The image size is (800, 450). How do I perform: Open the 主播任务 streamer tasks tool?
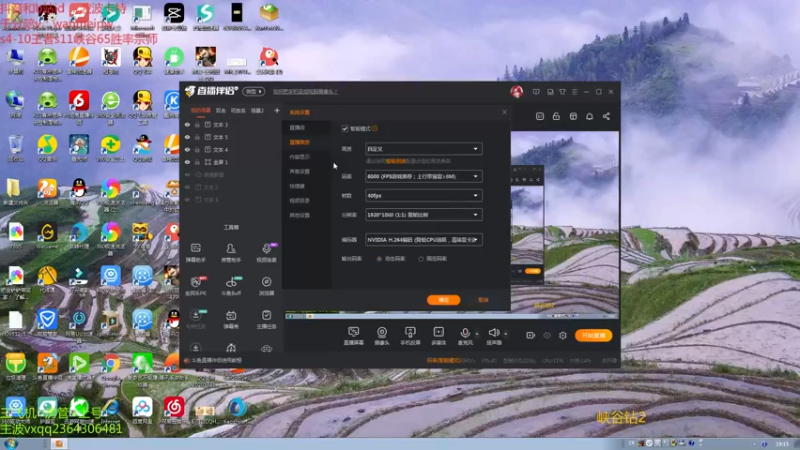(x=266, y=320)
